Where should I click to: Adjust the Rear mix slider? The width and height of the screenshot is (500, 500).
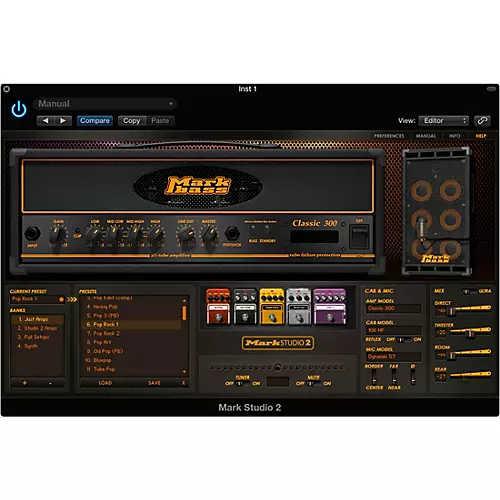[470, 375]
